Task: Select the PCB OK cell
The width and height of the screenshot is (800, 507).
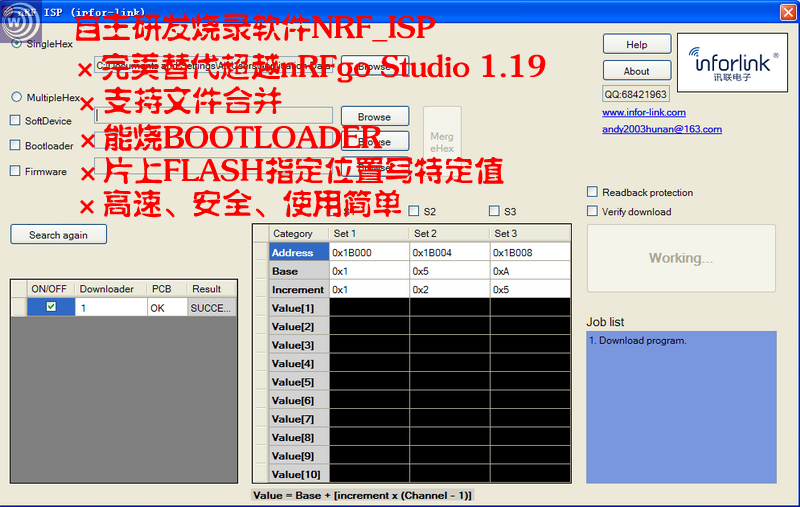Action: click(167, 308)
